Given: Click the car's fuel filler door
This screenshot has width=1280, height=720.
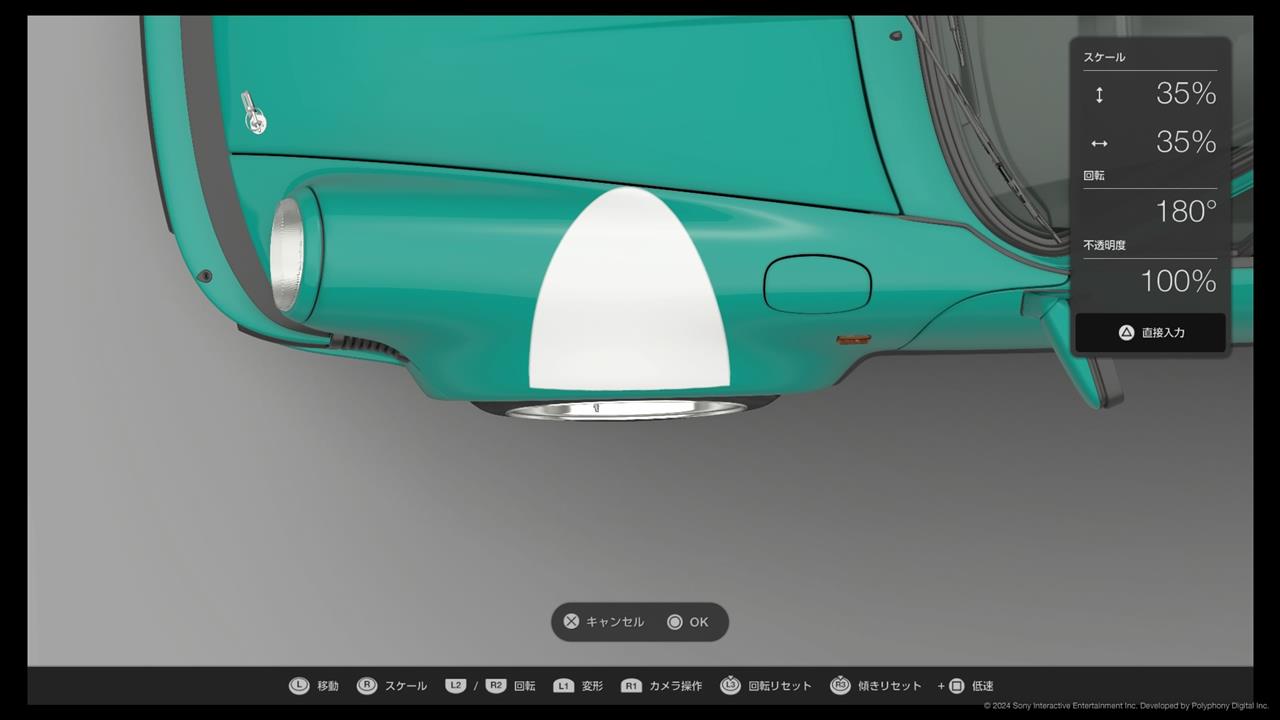Looking at the screenshot, I should click(x=817, y=284).
